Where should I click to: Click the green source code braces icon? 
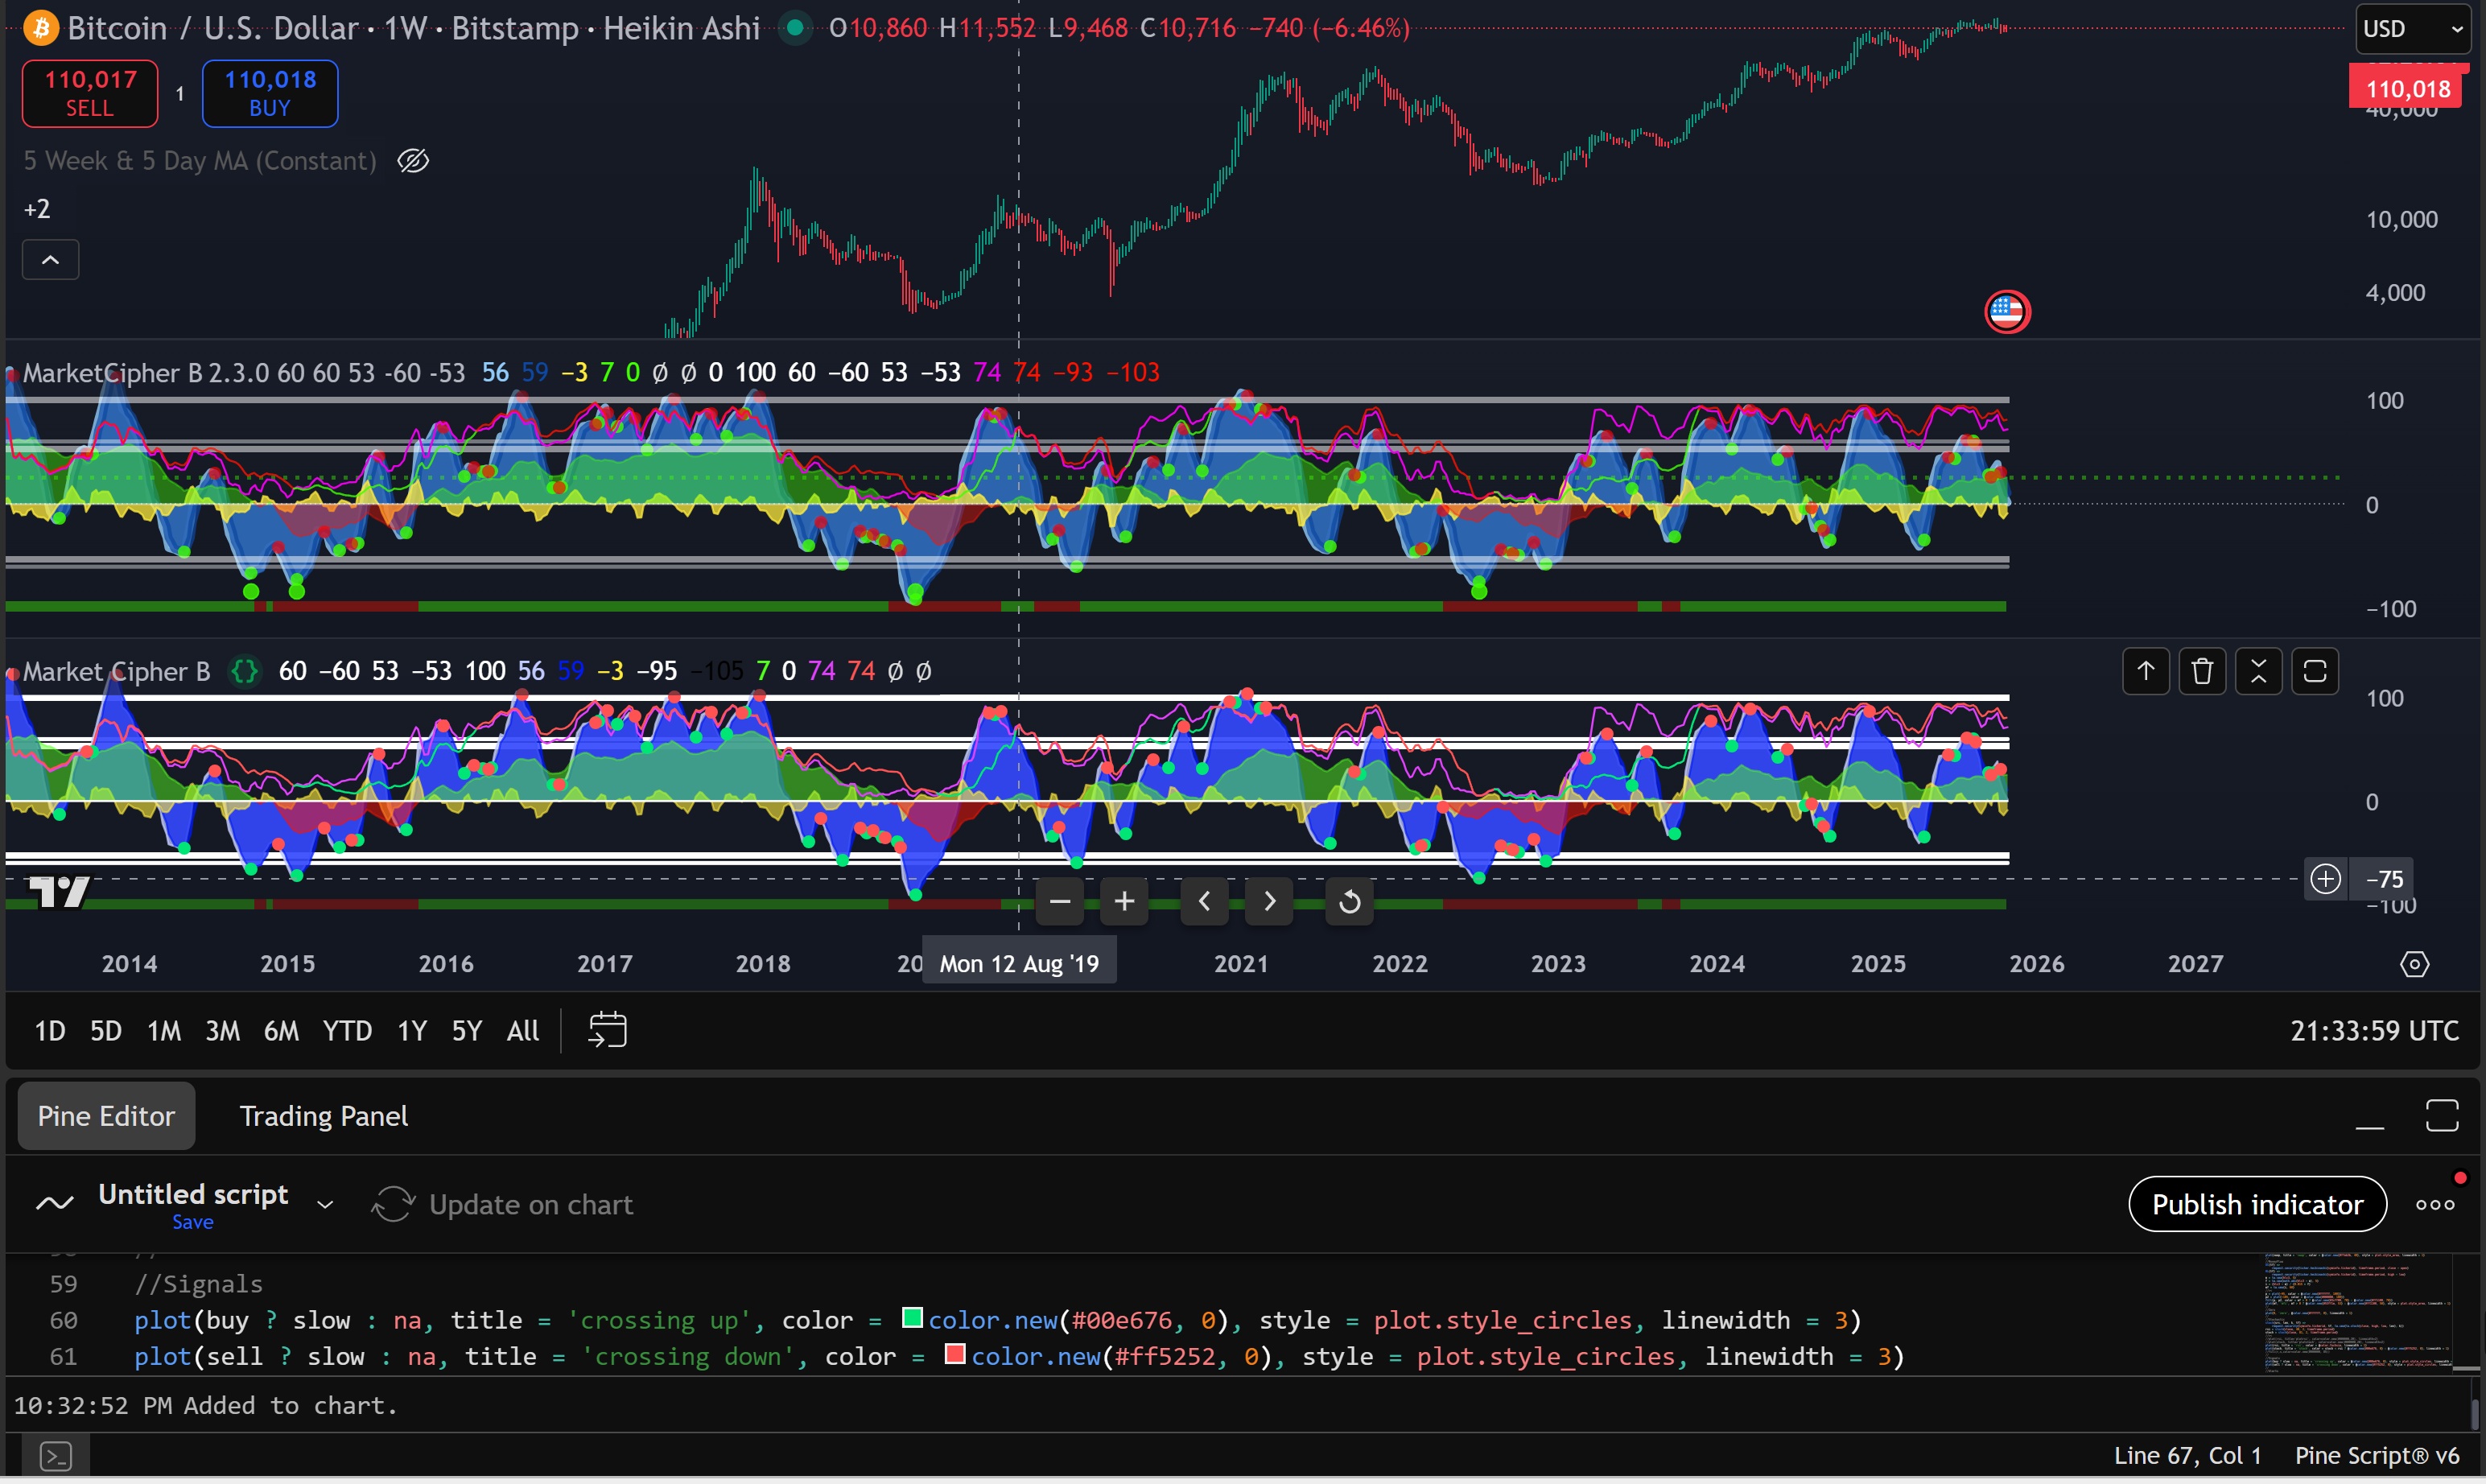244,671
